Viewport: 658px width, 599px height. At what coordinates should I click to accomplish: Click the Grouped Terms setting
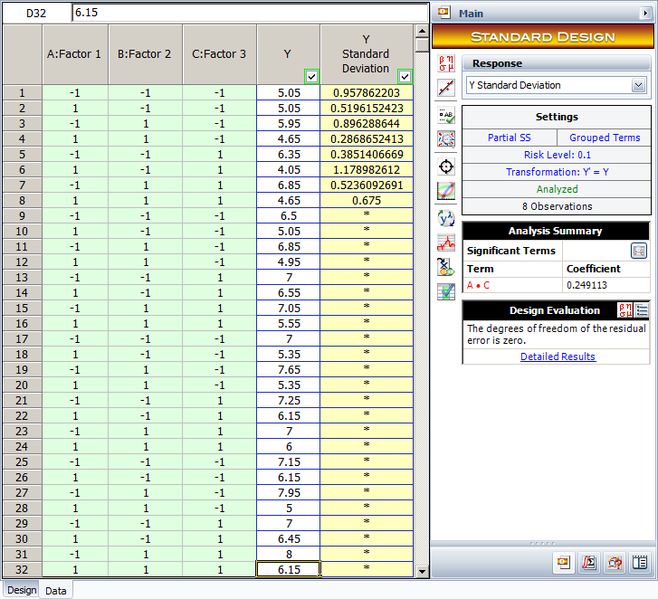pyautogui.click(x=604, y=137)
